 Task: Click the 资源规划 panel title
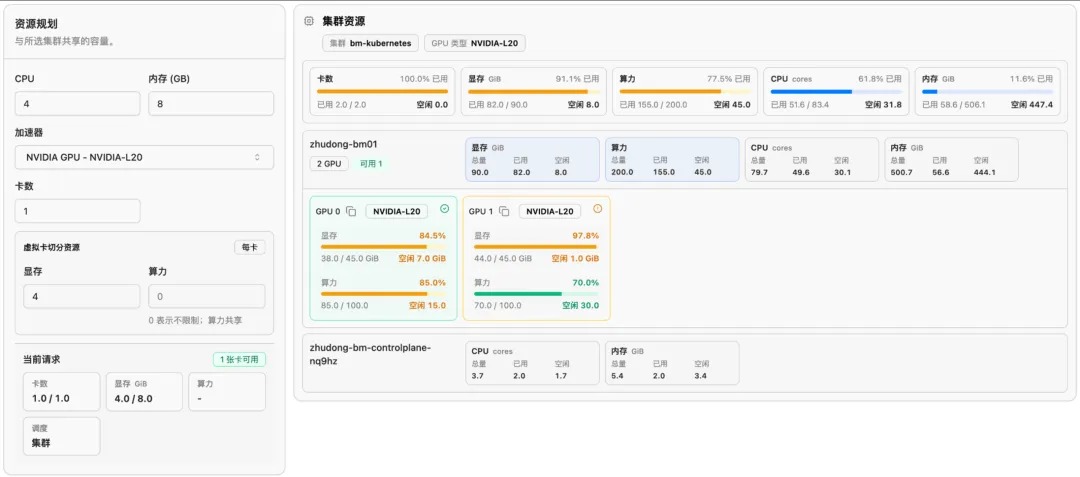coord(36,23)
